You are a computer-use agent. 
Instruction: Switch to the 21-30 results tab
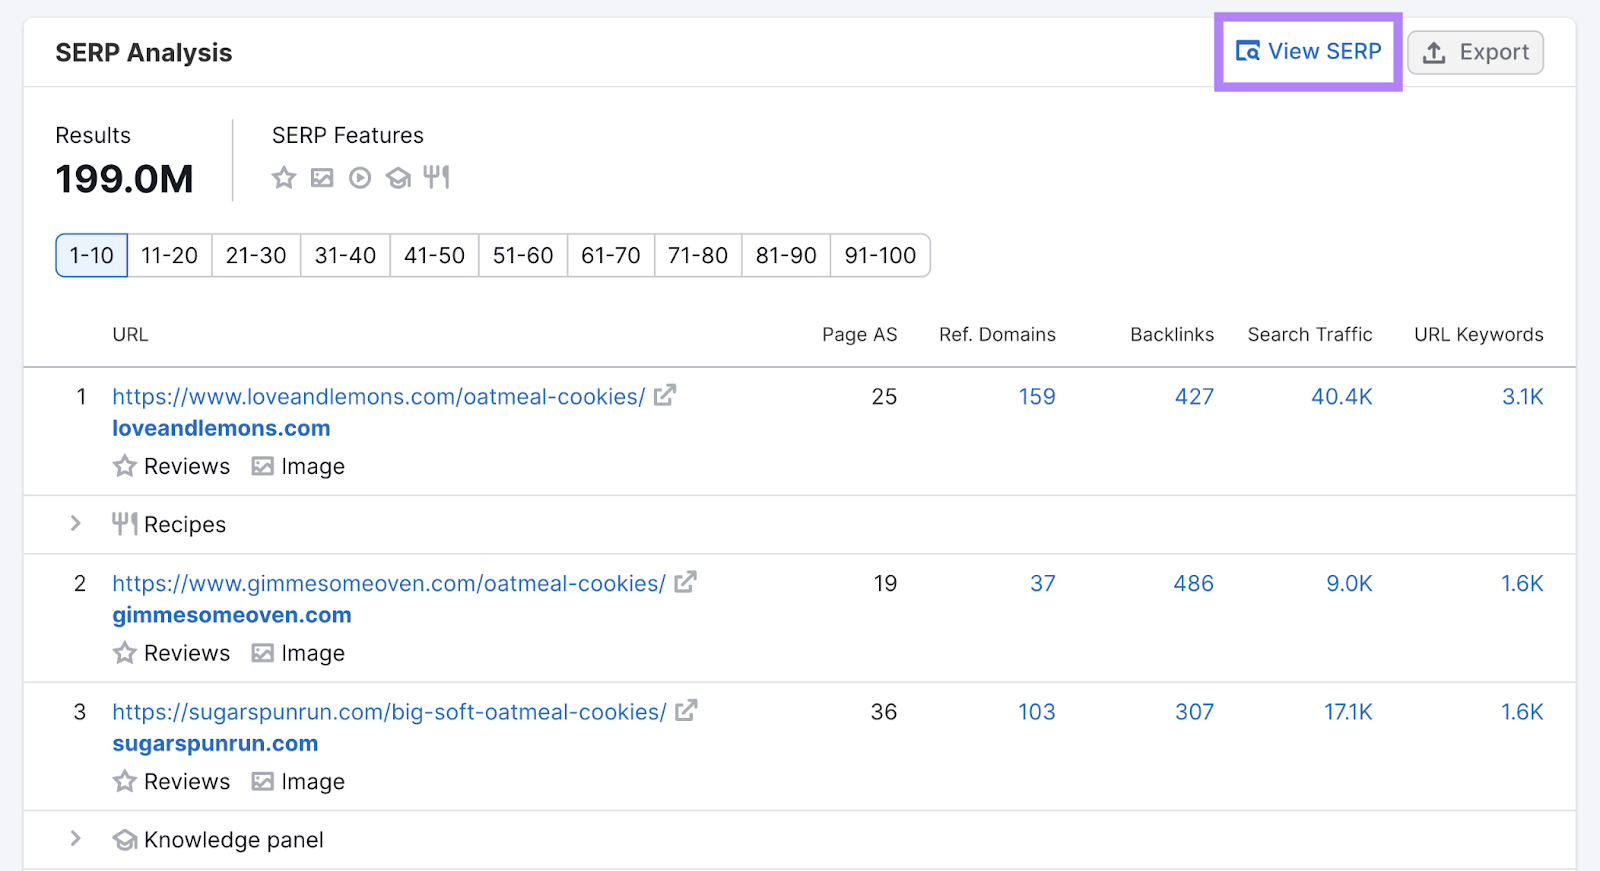(256, 255)
